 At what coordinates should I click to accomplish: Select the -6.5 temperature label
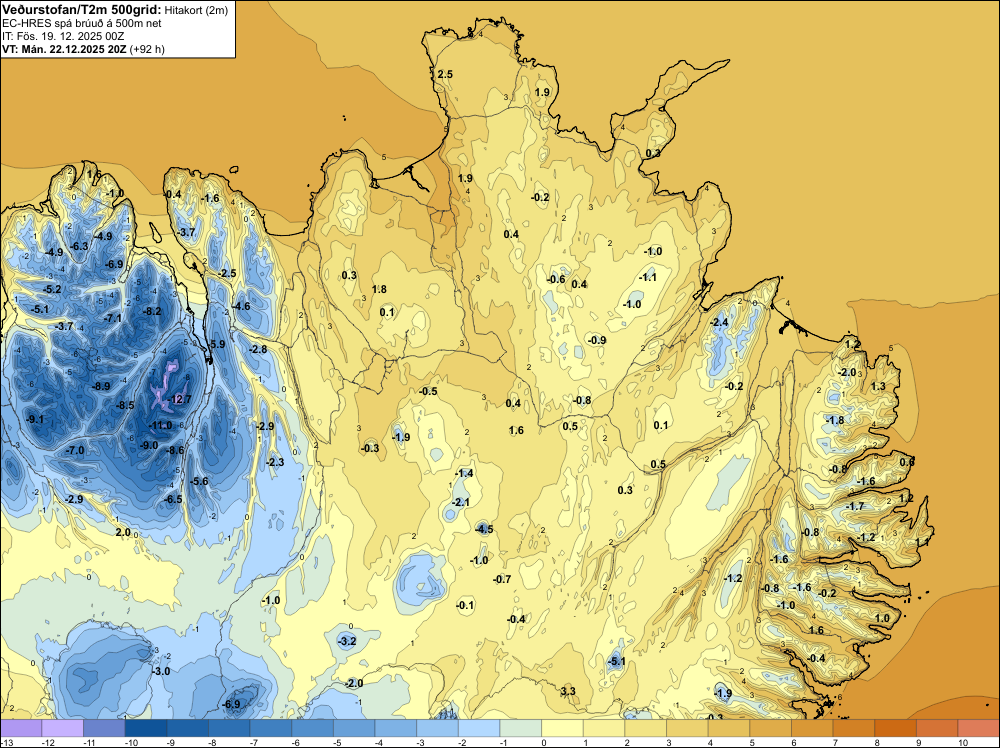(x=173, y=499)
